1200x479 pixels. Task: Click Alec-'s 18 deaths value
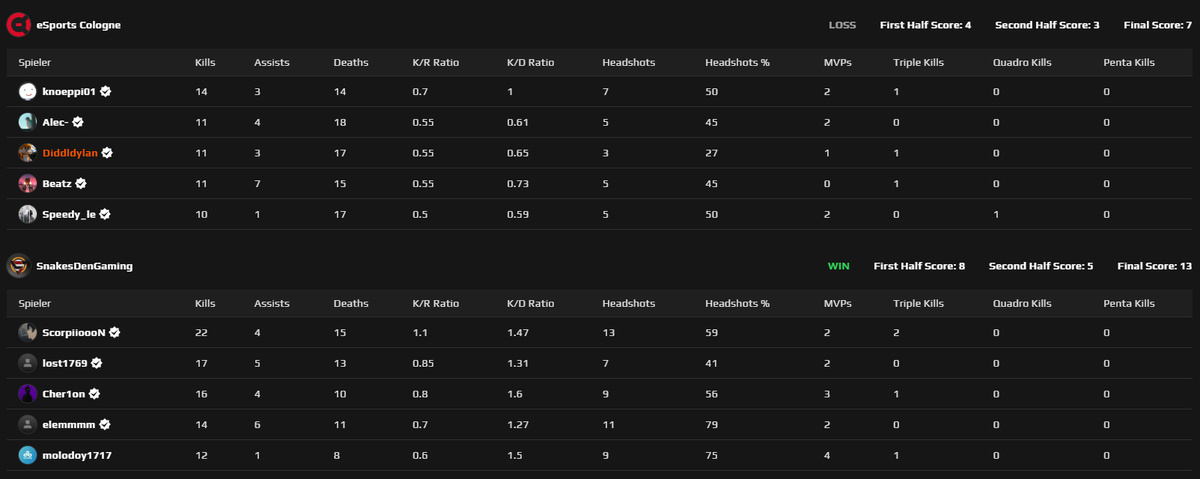coord(340,122)
